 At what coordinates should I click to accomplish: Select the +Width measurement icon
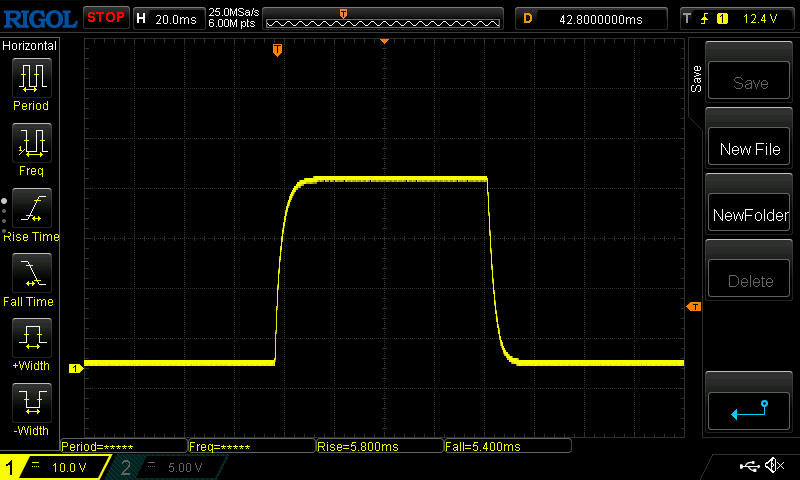point(31,338)
